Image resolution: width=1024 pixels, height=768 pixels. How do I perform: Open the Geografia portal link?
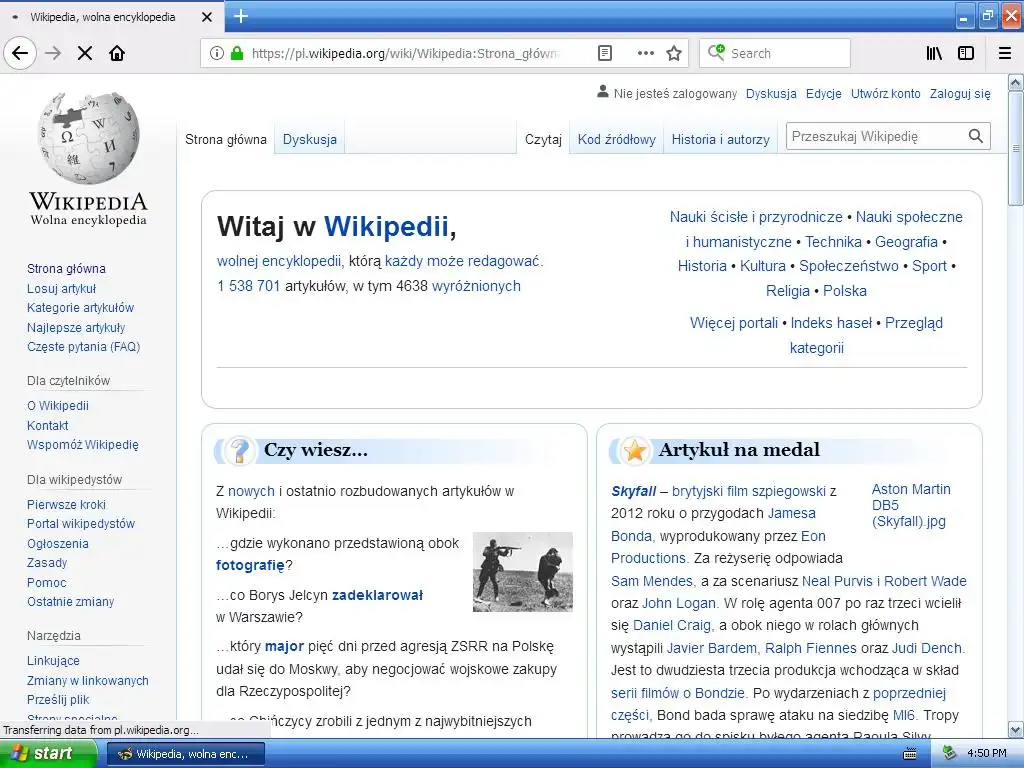click(906, 242)
